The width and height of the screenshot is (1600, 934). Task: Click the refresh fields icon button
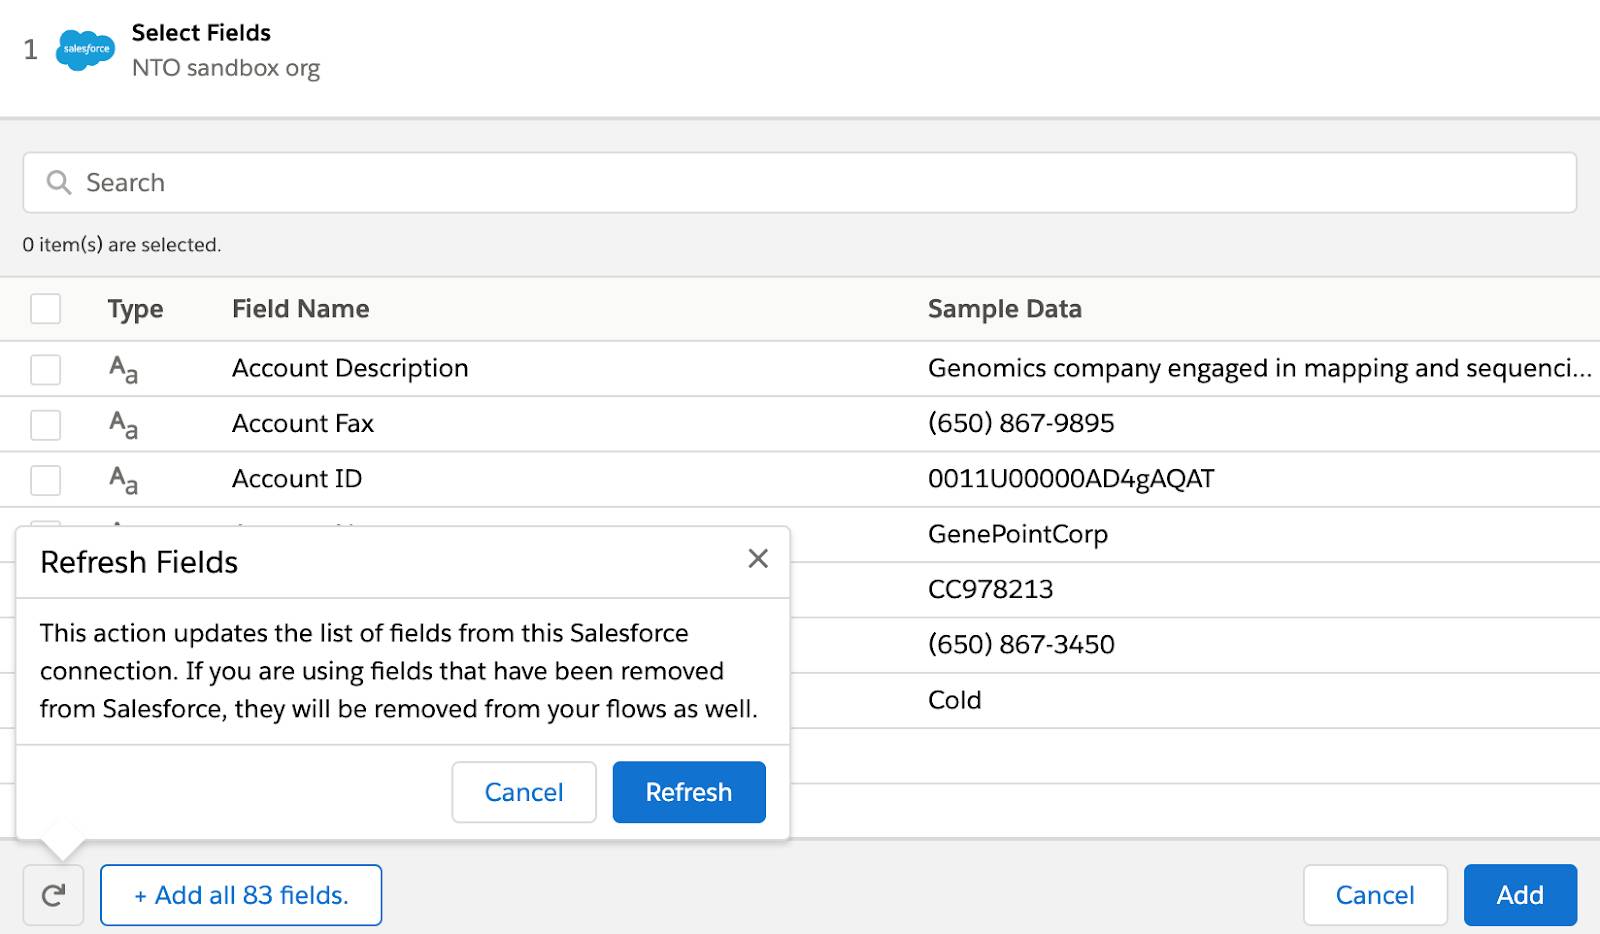coord(53,895)
